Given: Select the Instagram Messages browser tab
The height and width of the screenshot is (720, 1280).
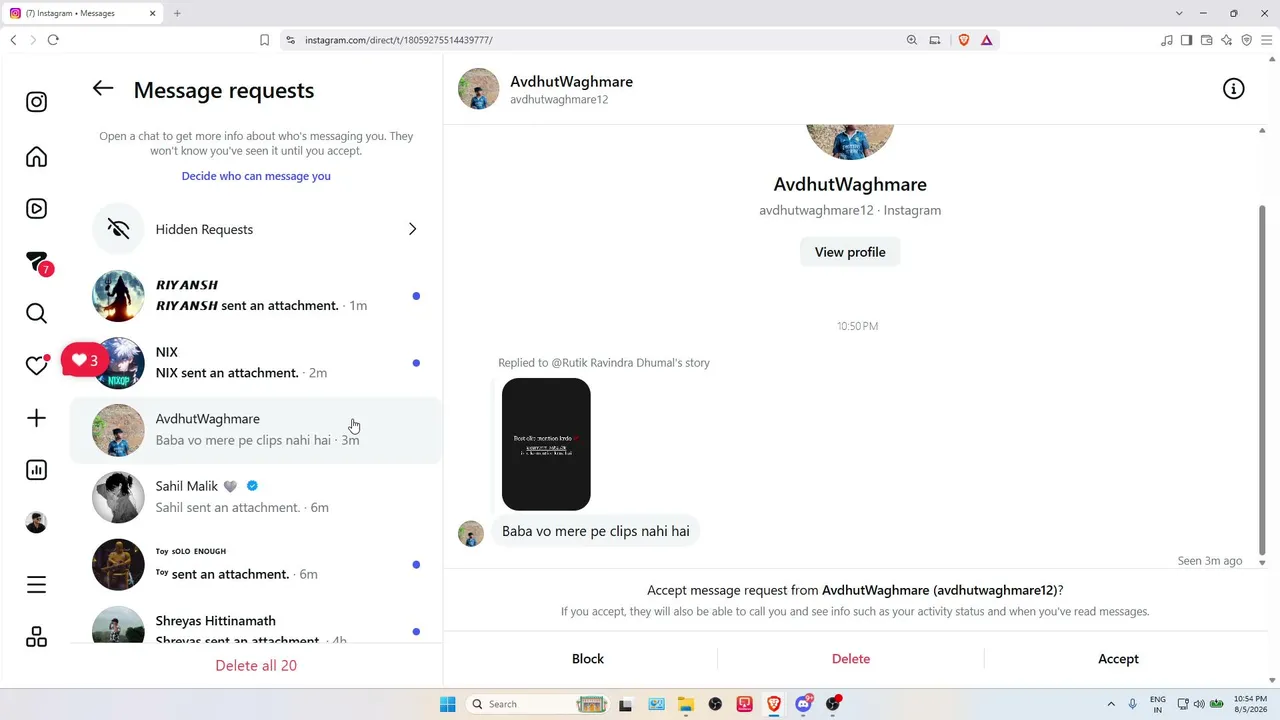Looking at the screenshot, I should (84, 13).
